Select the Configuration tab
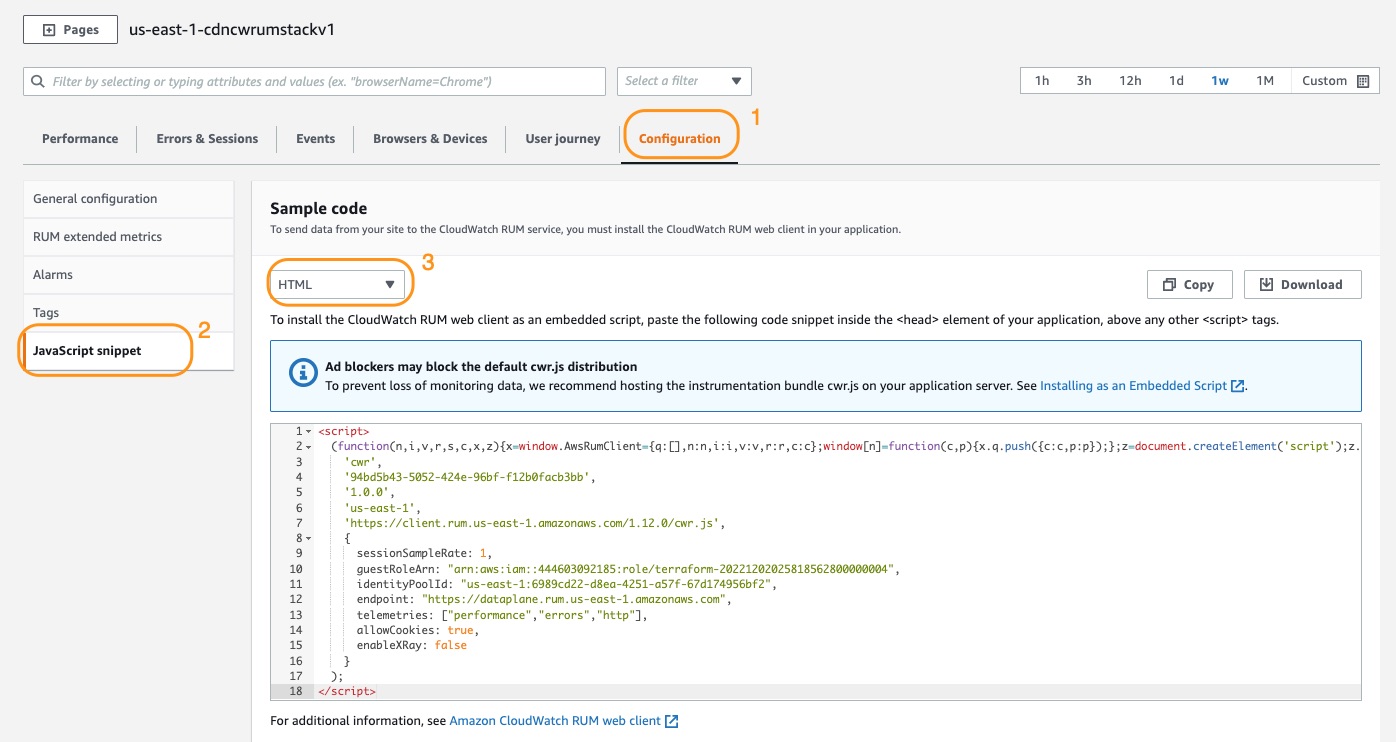This screenshot has width=1396, height=742. click(680, 139)
